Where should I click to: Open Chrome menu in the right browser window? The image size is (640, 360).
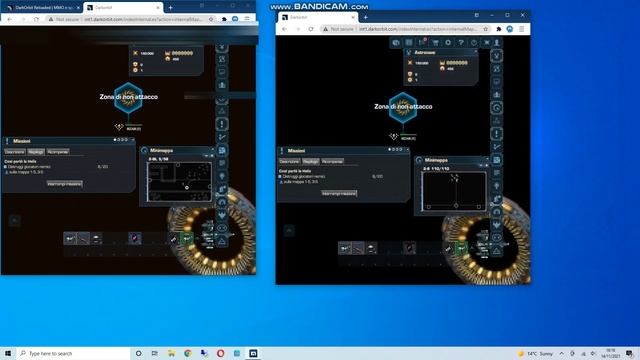tap(522, 29)
